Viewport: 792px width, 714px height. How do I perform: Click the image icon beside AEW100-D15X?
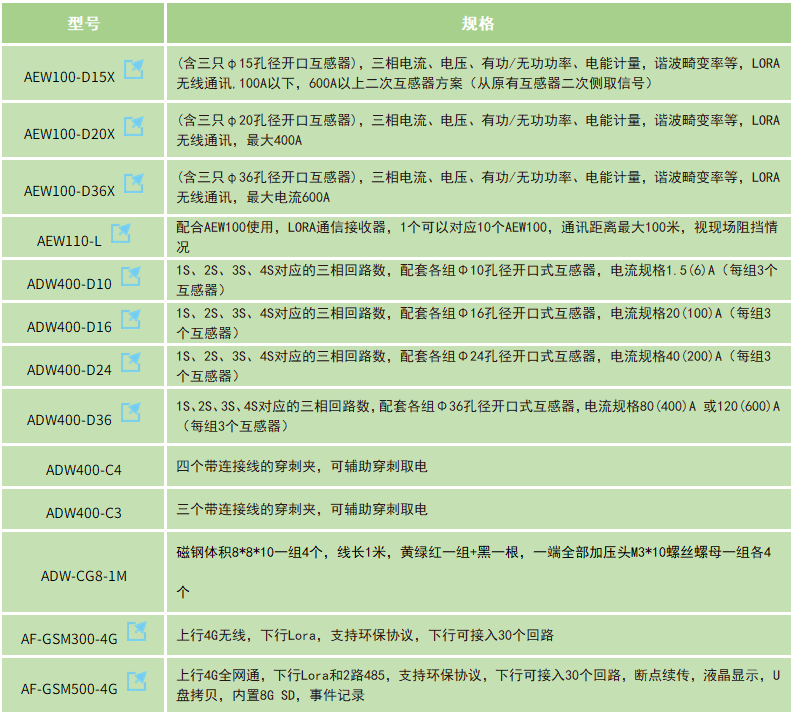(x=133, y=68)
